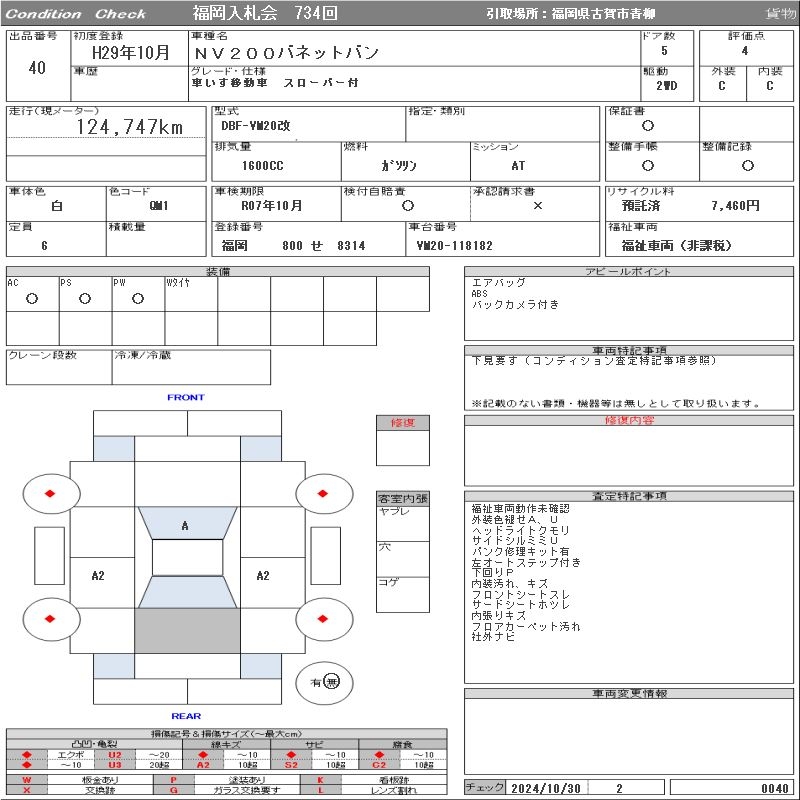Click the mileage 124,747km
800x800 pixels.
[130, 127]
